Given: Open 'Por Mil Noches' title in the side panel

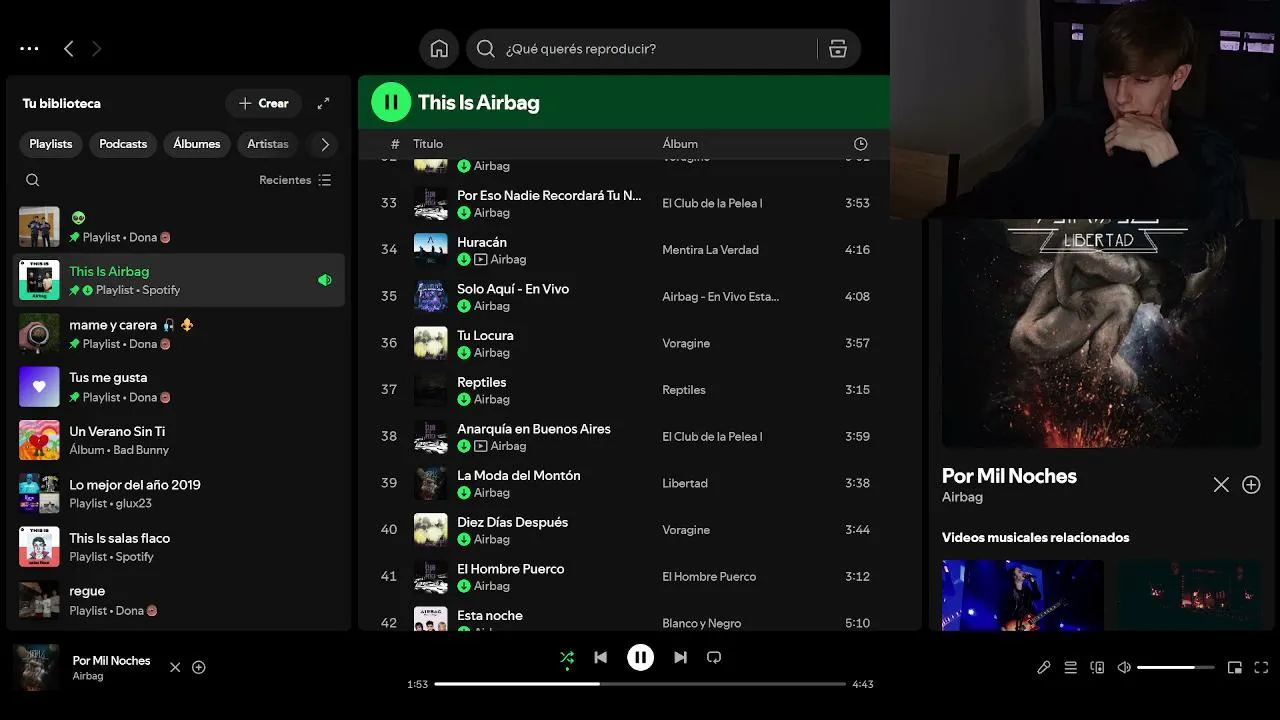Looking at the screenshot, I should click(x=1009, y=476).
